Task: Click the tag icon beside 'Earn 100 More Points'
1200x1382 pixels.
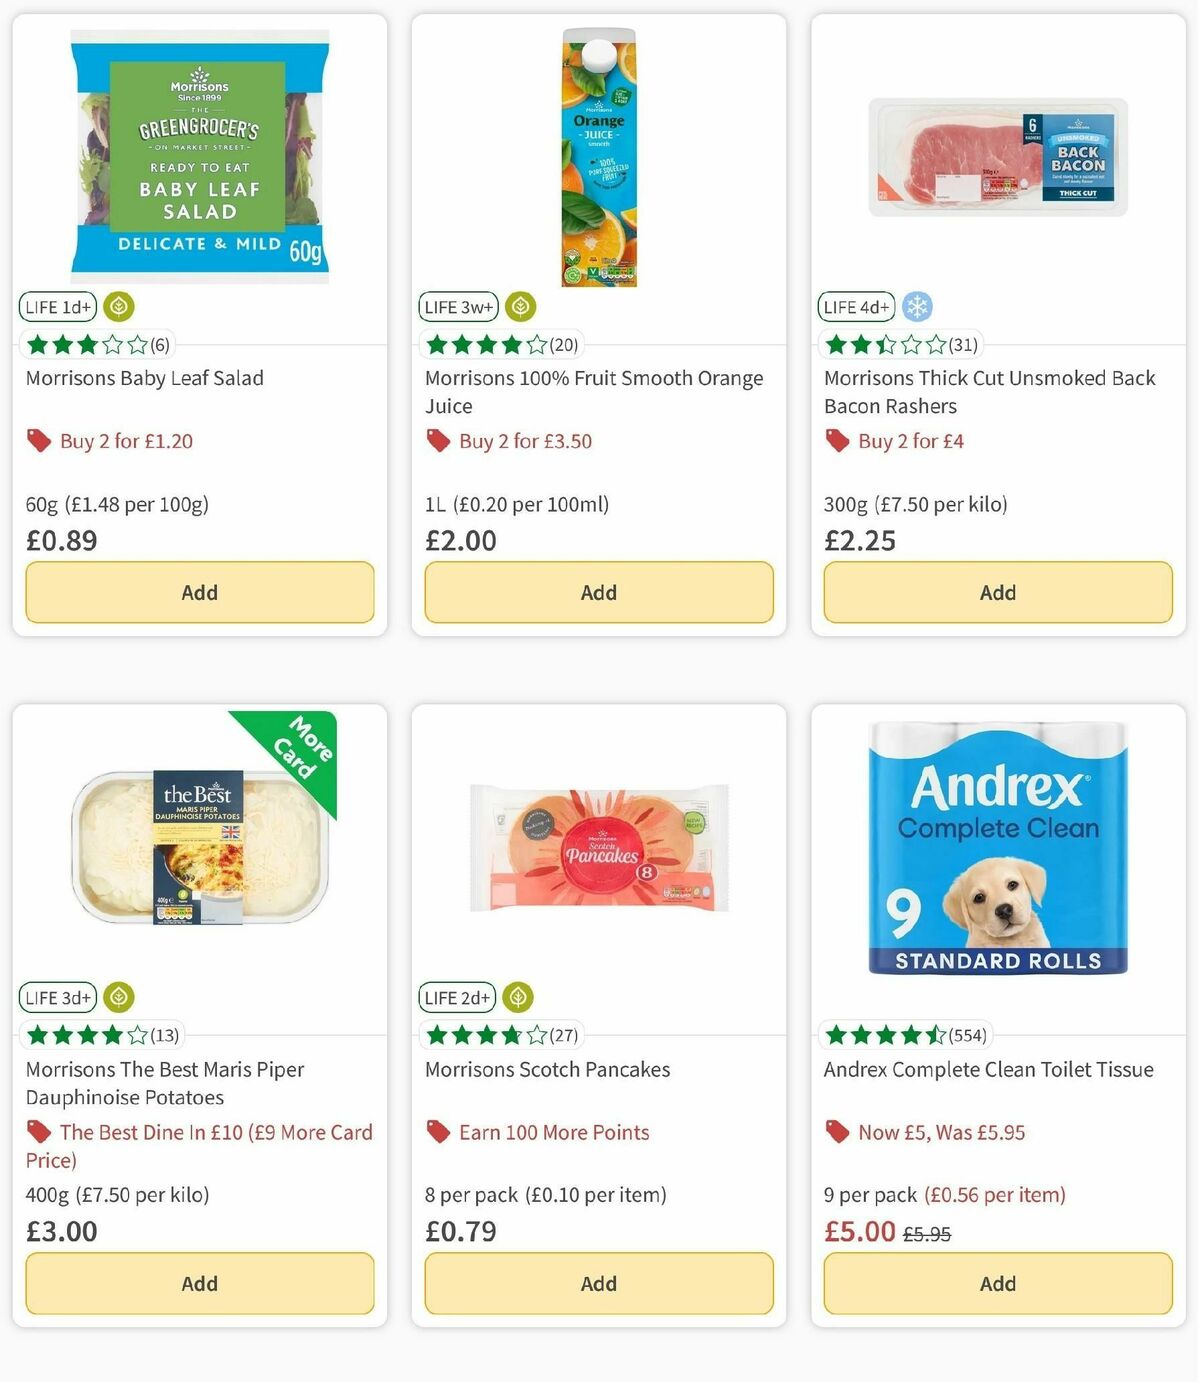Action: [x=437, y=1132]
